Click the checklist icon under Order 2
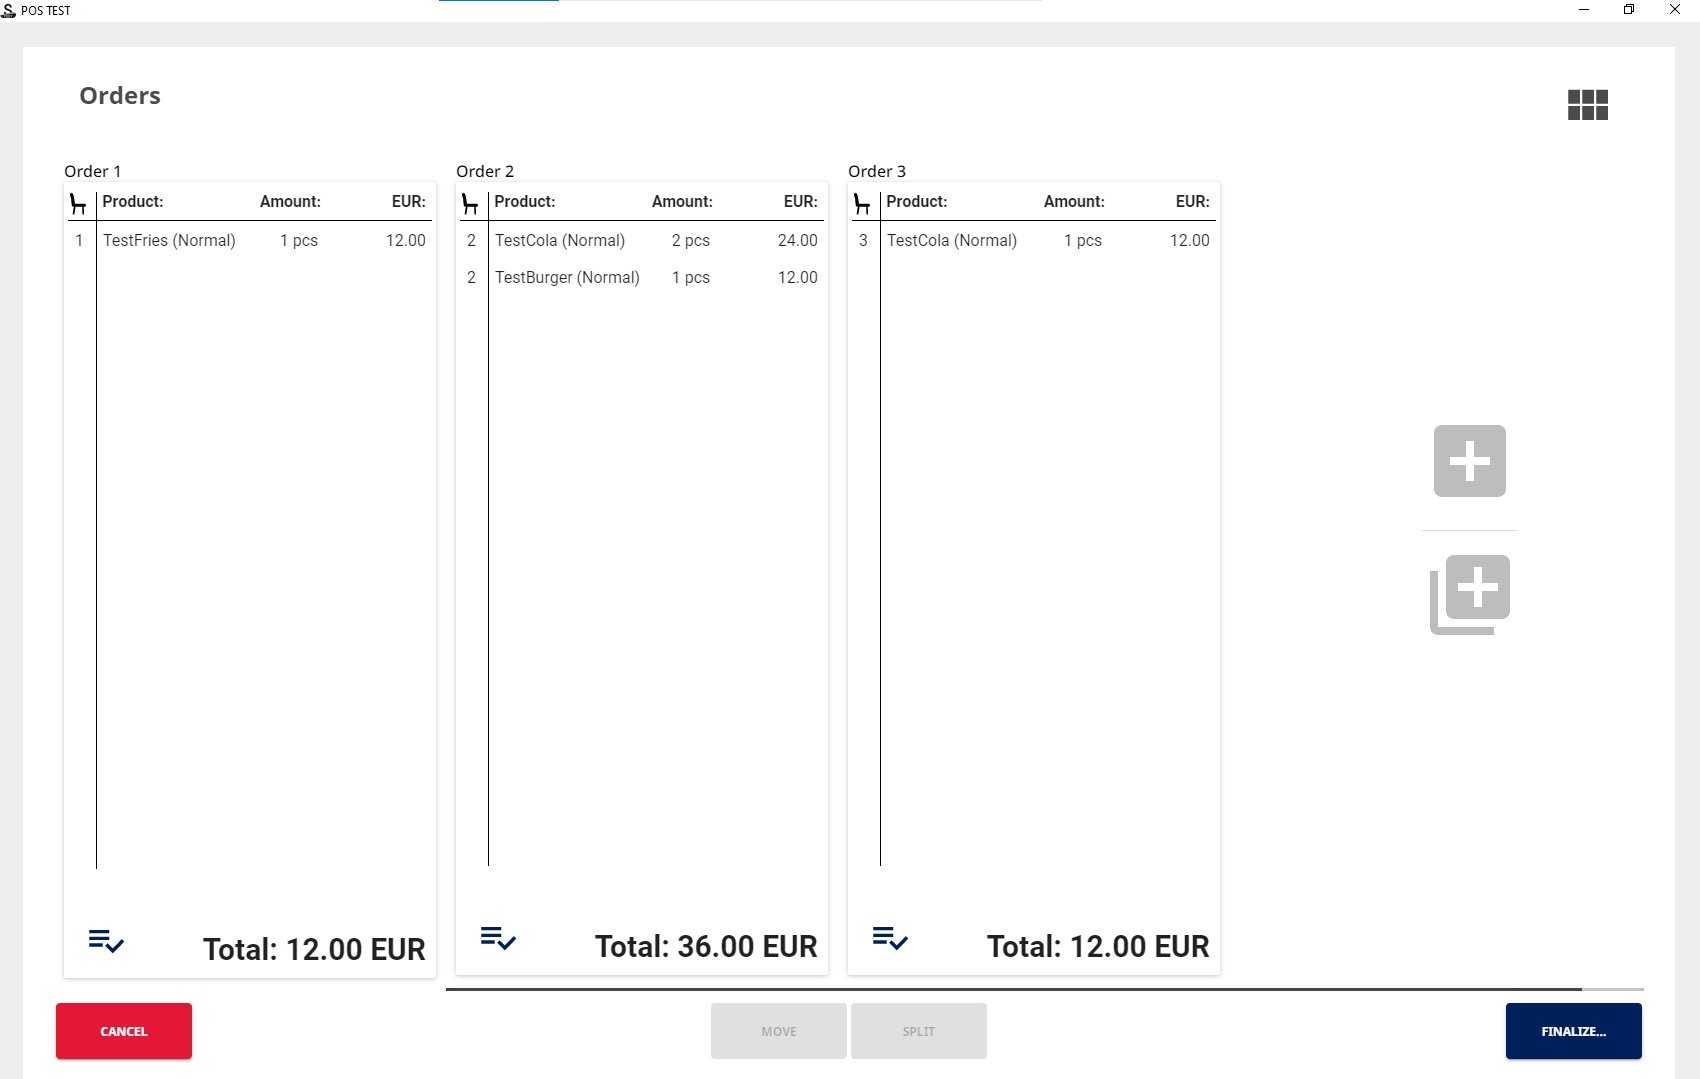This screenshot has width=1700, height=1079. (x=497, y=939)
